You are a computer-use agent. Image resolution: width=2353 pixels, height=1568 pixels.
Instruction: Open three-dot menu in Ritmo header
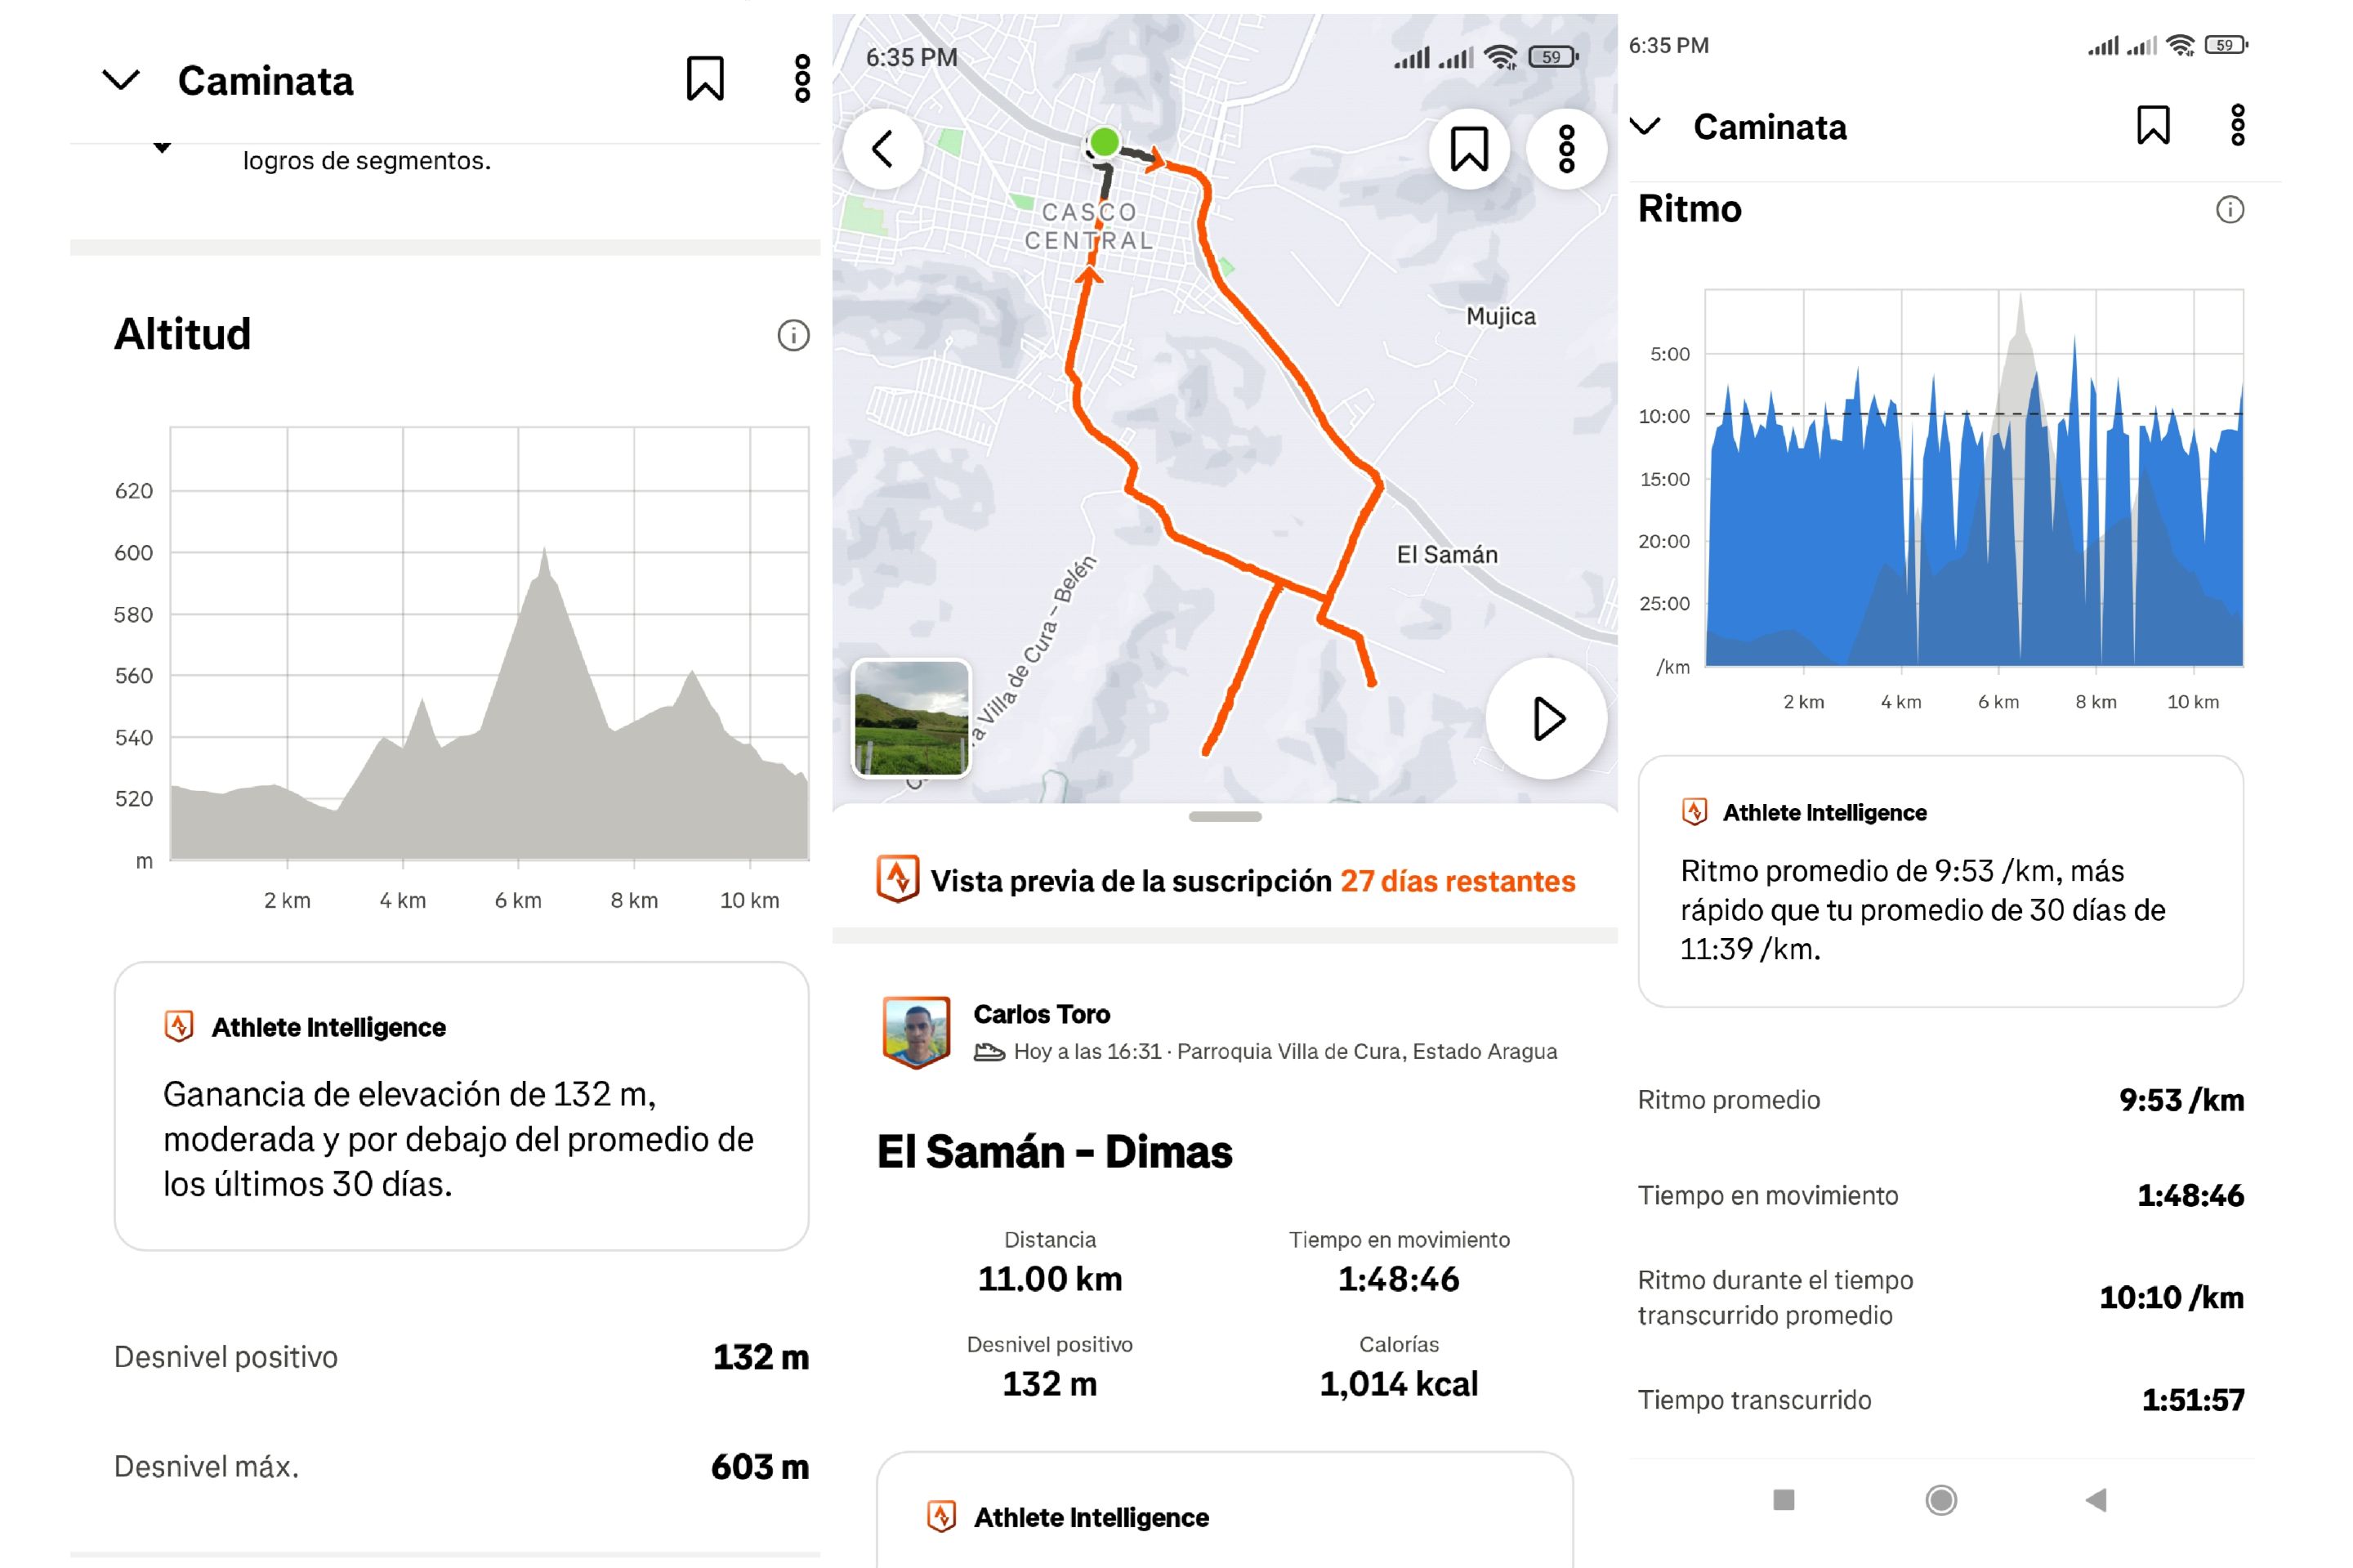[x=2238, y=126]
